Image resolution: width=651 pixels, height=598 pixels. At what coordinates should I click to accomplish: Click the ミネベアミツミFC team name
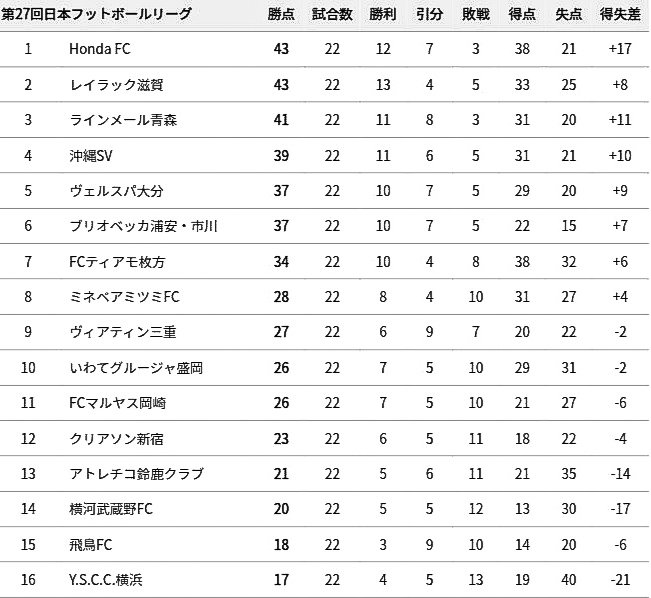125,297
